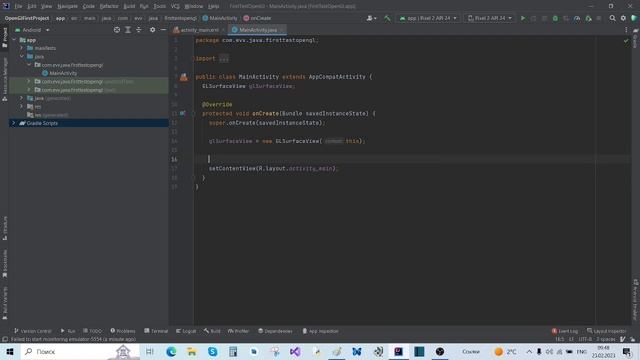
Task: Click the OpenGlFirstProject breadcrumb
Action: point(27,18)
